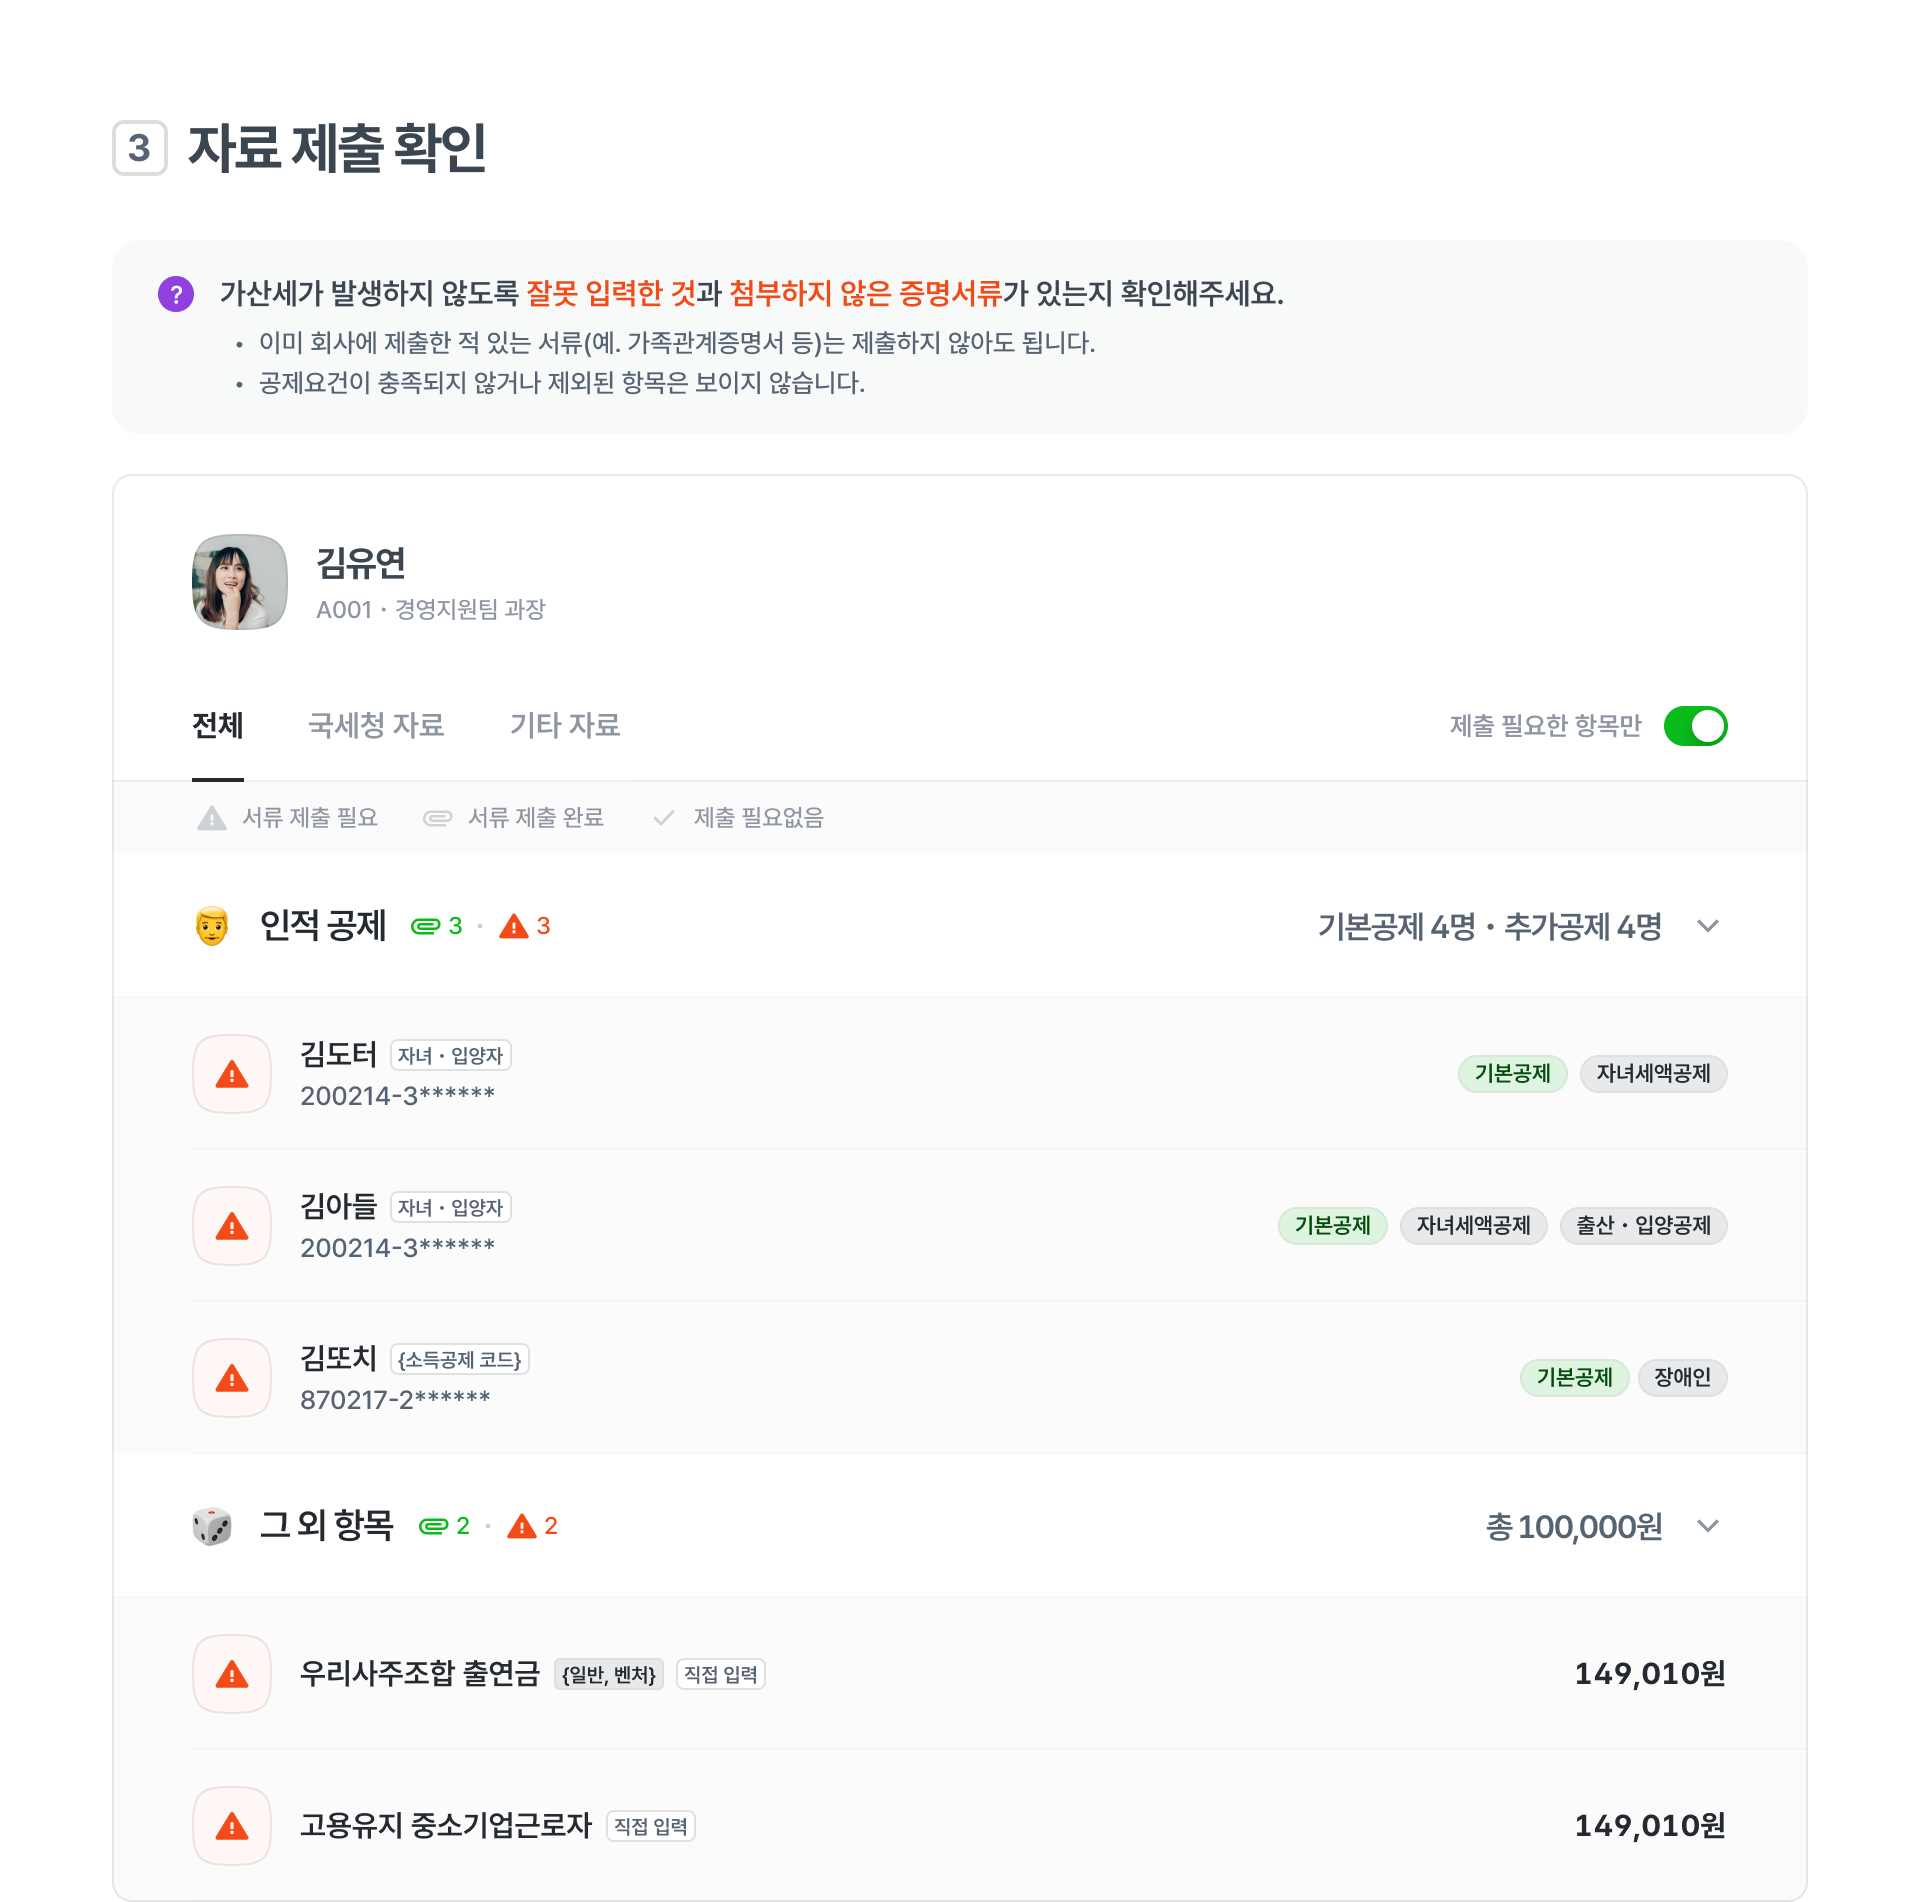Collapse the 인적 공제 section chevron
The image size is (1920, 1902).
(1708, 926)
